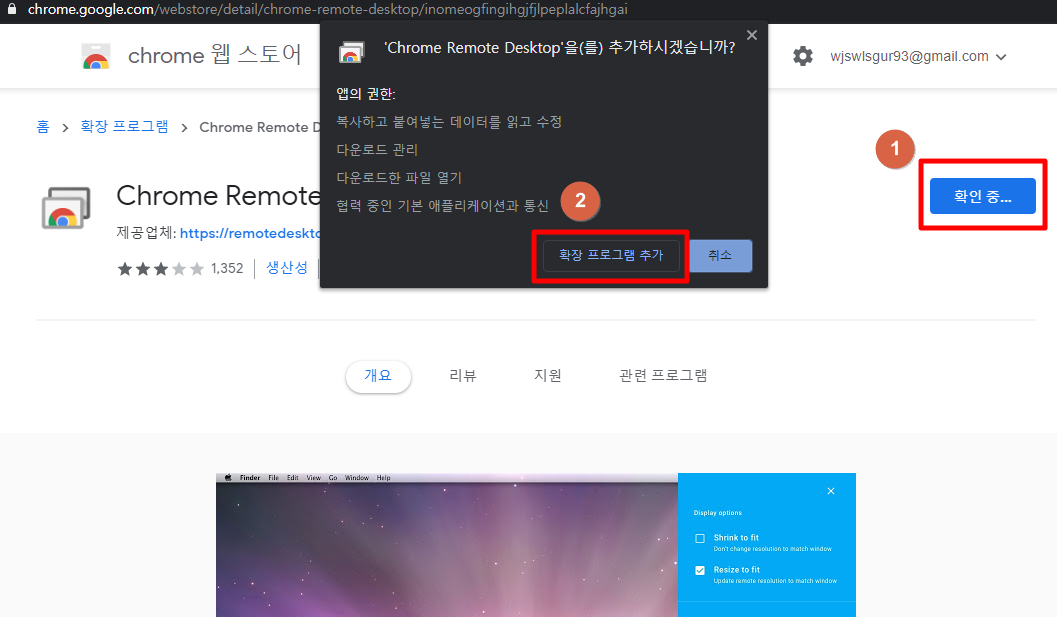Click the 취소 button in dialog
Screen dimensions: 1057x617
[720, 256]
